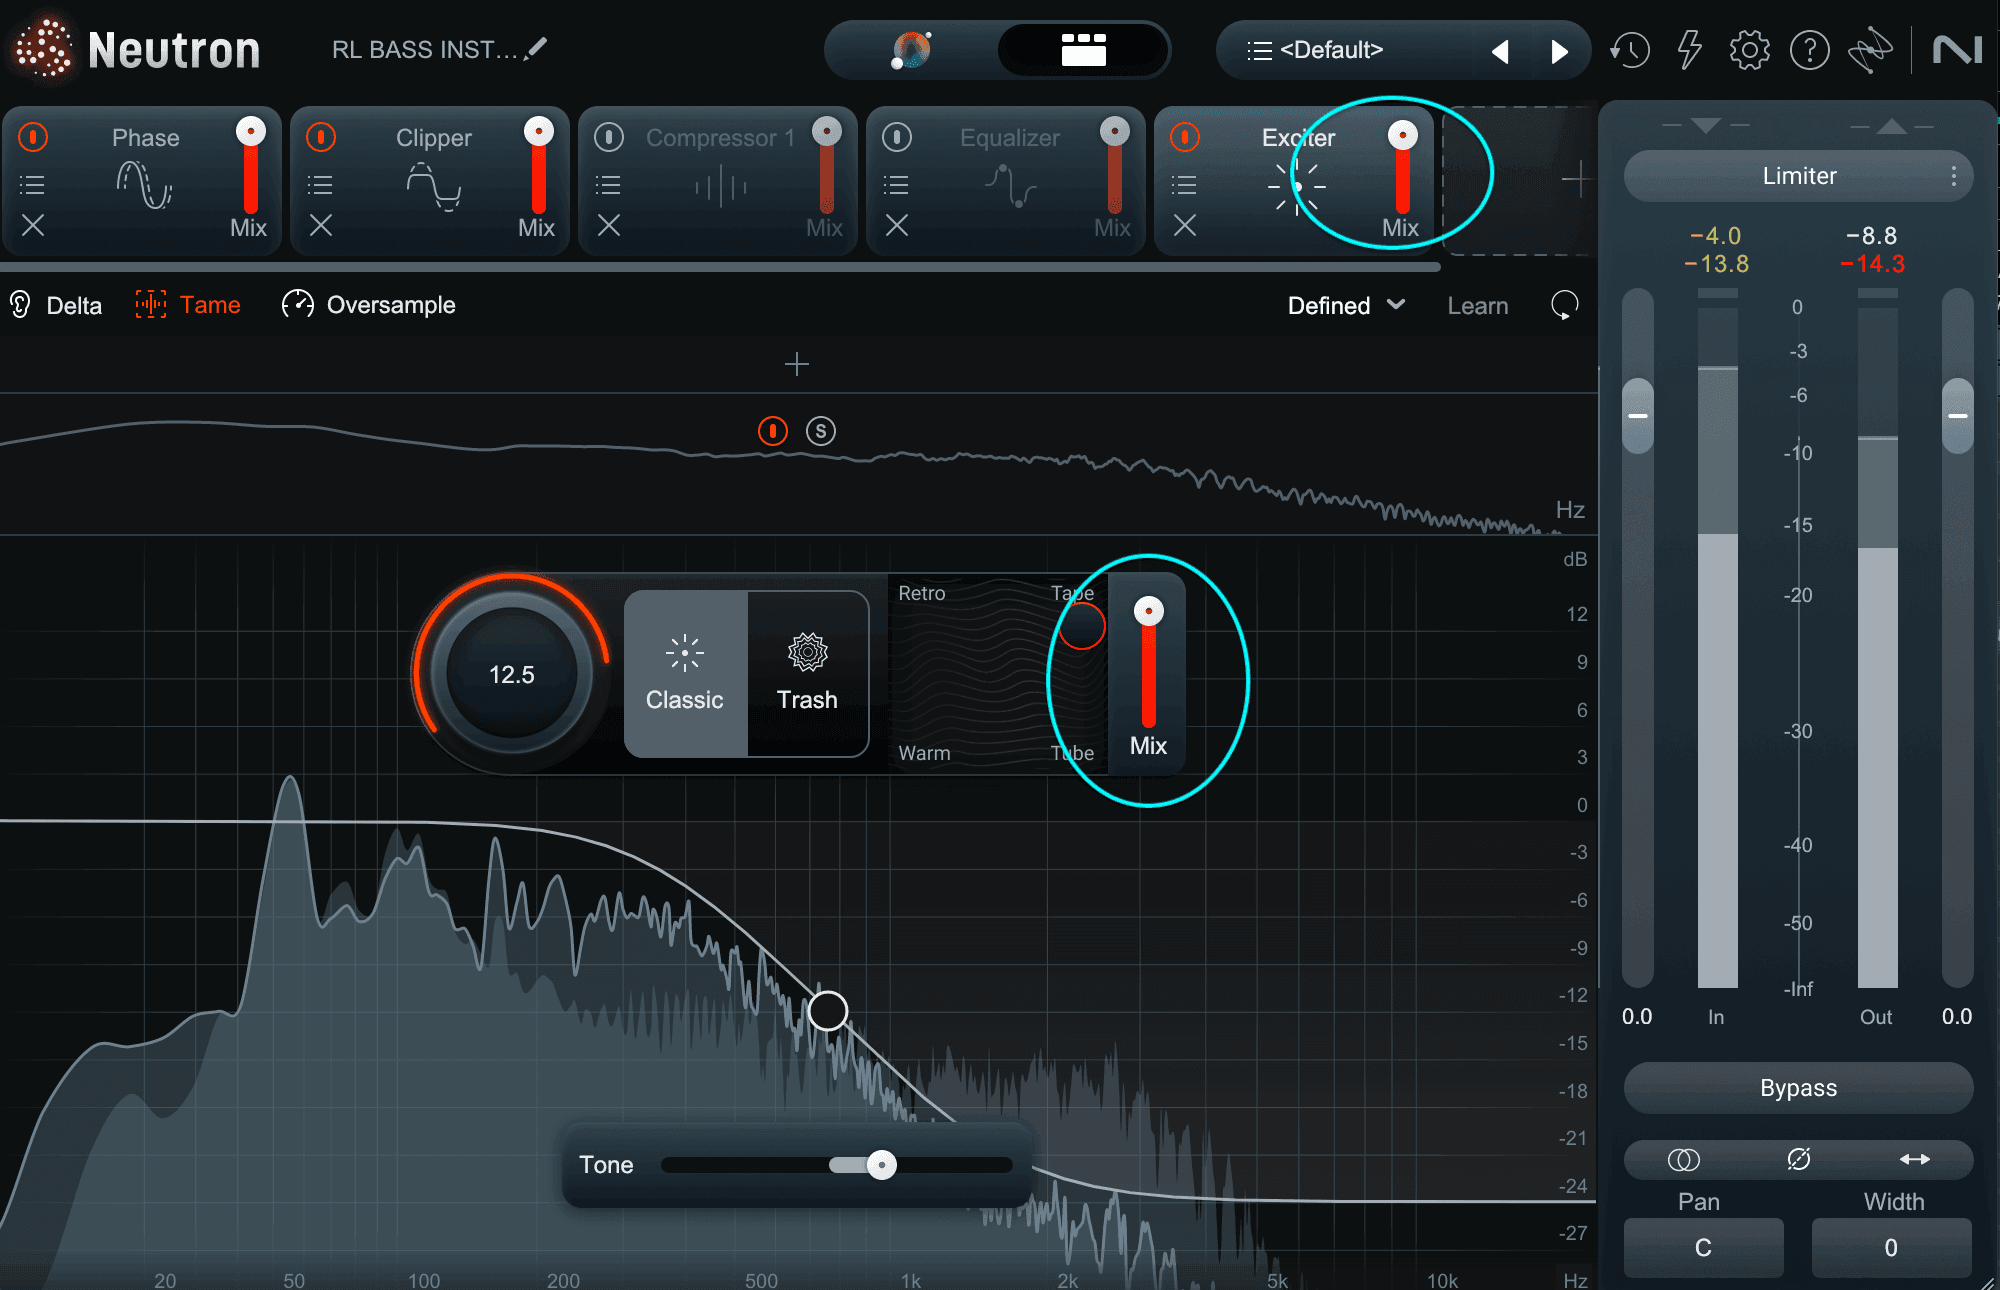2000x1290 pixels.
Task: Click the Tone slider handle
Action: point(881,1165)
